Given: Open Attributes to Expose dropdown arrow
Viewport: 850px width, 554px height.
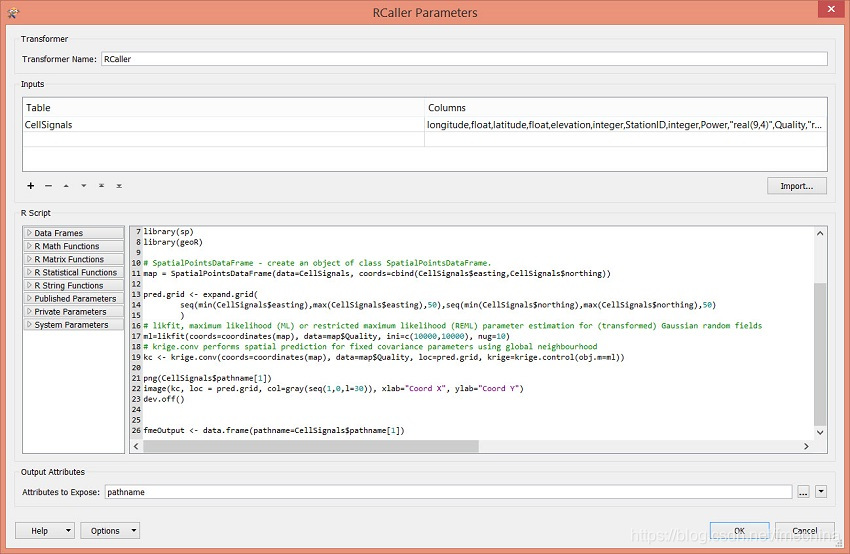Looking at the screenshot, I should coord(821,492).
